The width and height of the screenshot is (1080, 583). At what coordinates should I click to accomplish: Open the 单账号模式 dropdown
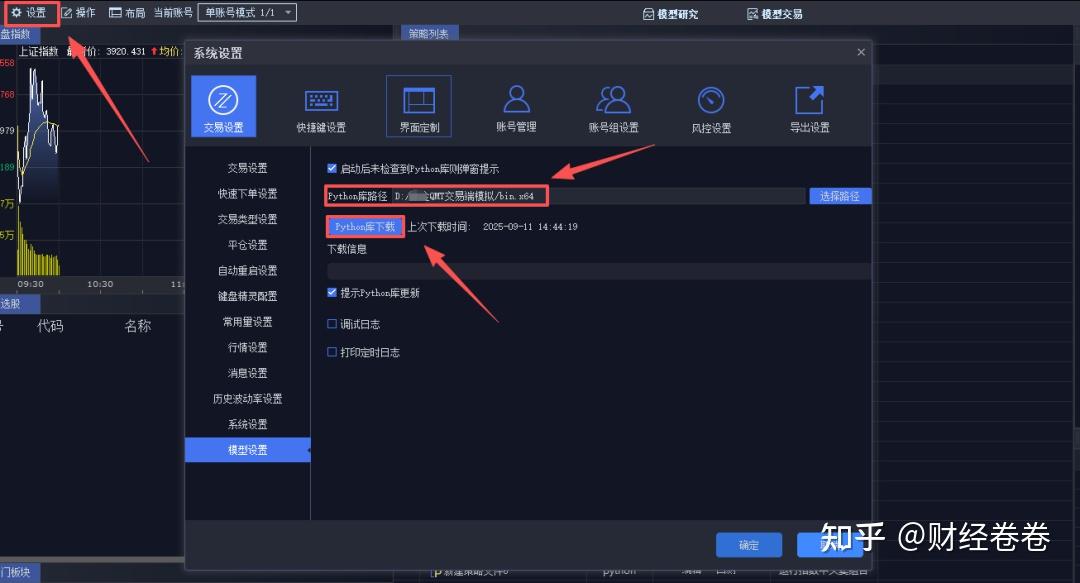point(247,13)
